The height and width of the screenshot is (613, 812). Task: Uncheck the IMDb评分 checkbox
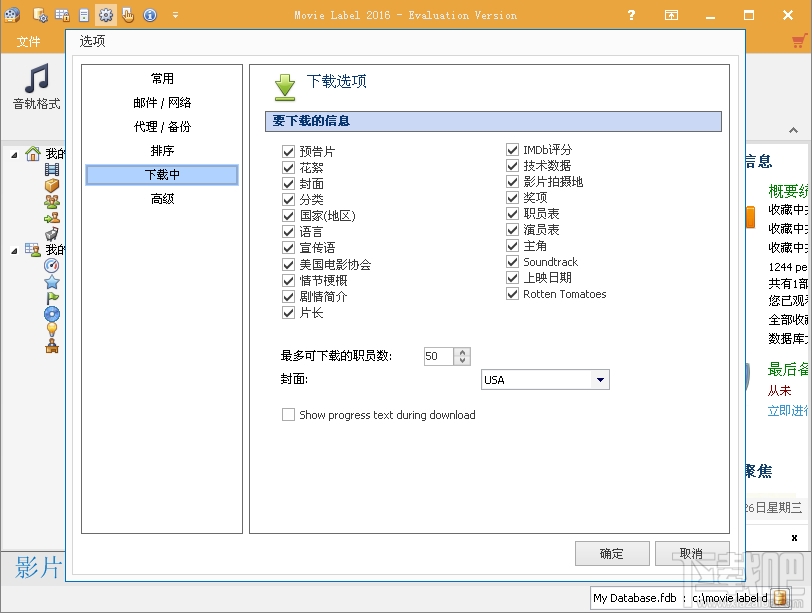513,150
